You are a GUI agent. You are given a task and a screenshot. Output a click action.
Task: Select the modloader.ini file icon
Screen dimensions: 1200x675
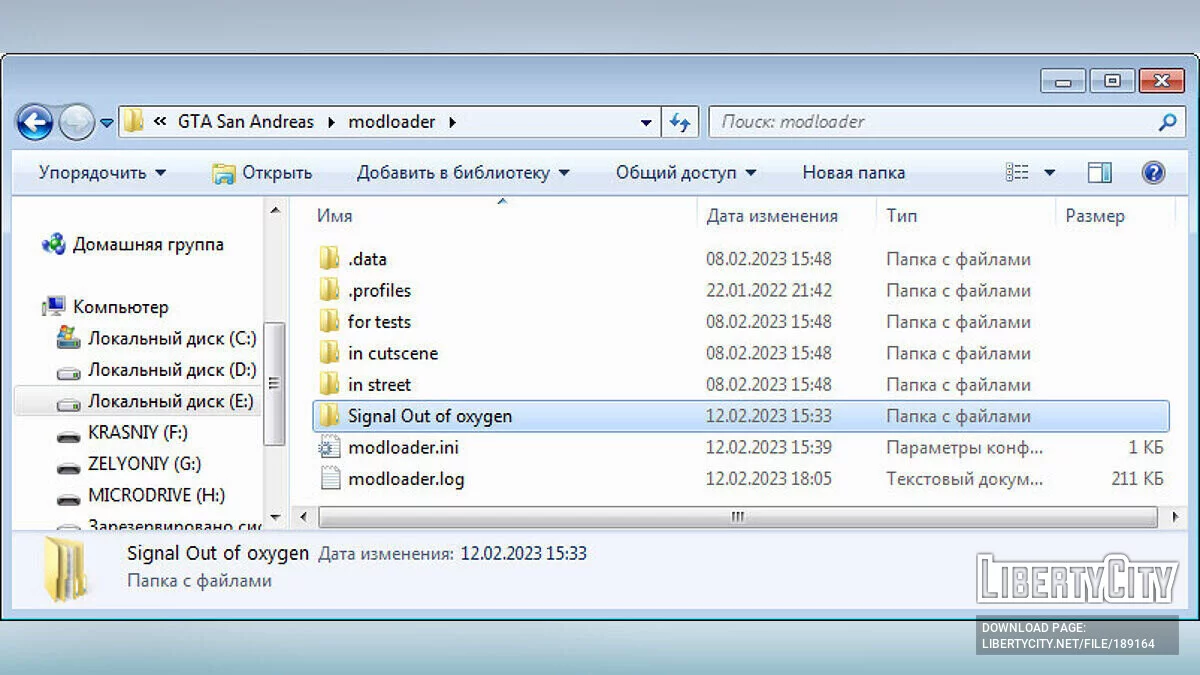pyautogui.click(x=330, y=448)
